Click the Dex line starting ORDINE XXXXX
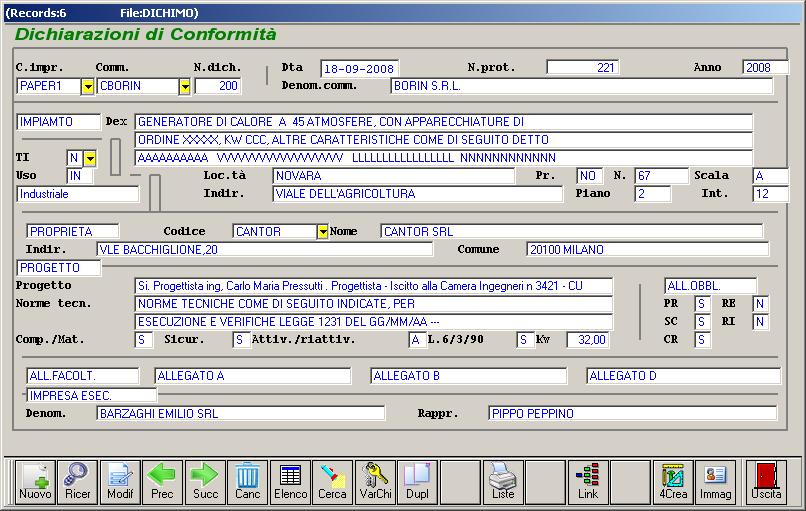The height and width of the screenshot is (511, 806). [x=444, y=140]
